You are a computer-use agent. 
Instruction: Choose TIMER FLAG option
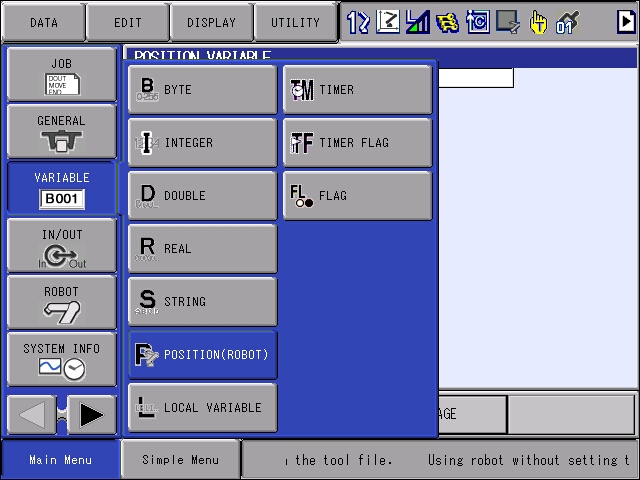pos(358,143)
